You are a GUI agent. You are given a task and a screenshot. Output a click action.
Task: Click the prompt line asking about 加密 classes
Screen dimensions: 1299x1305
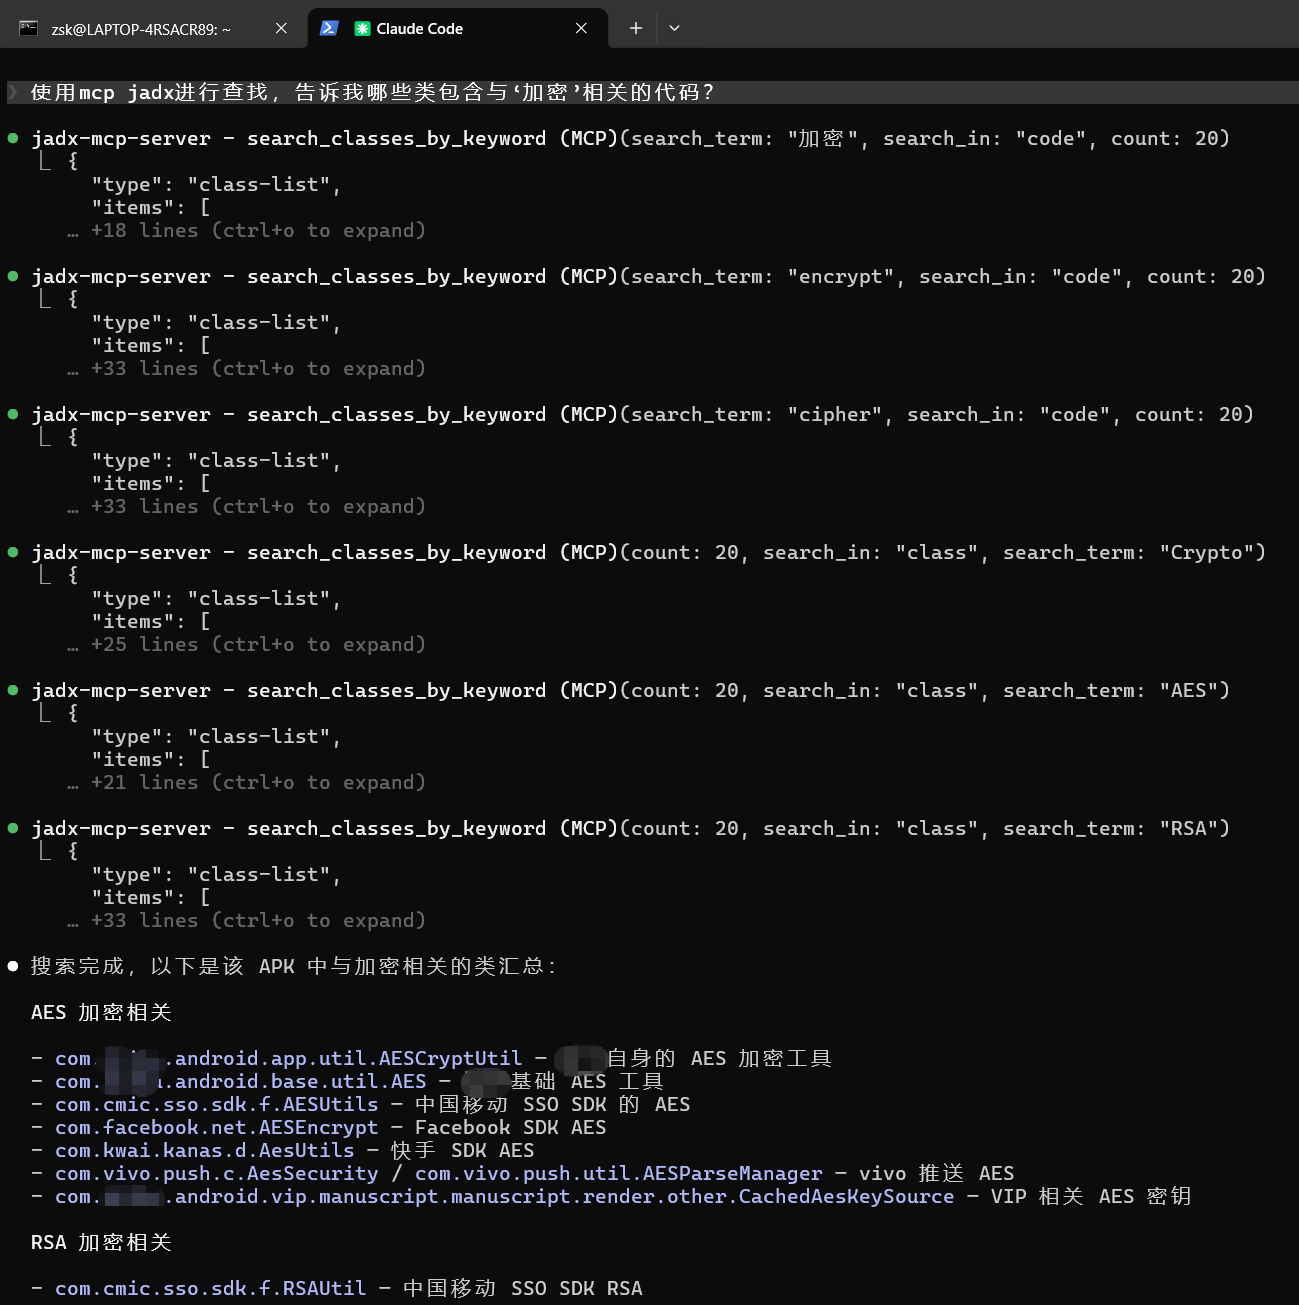[372, 93]
